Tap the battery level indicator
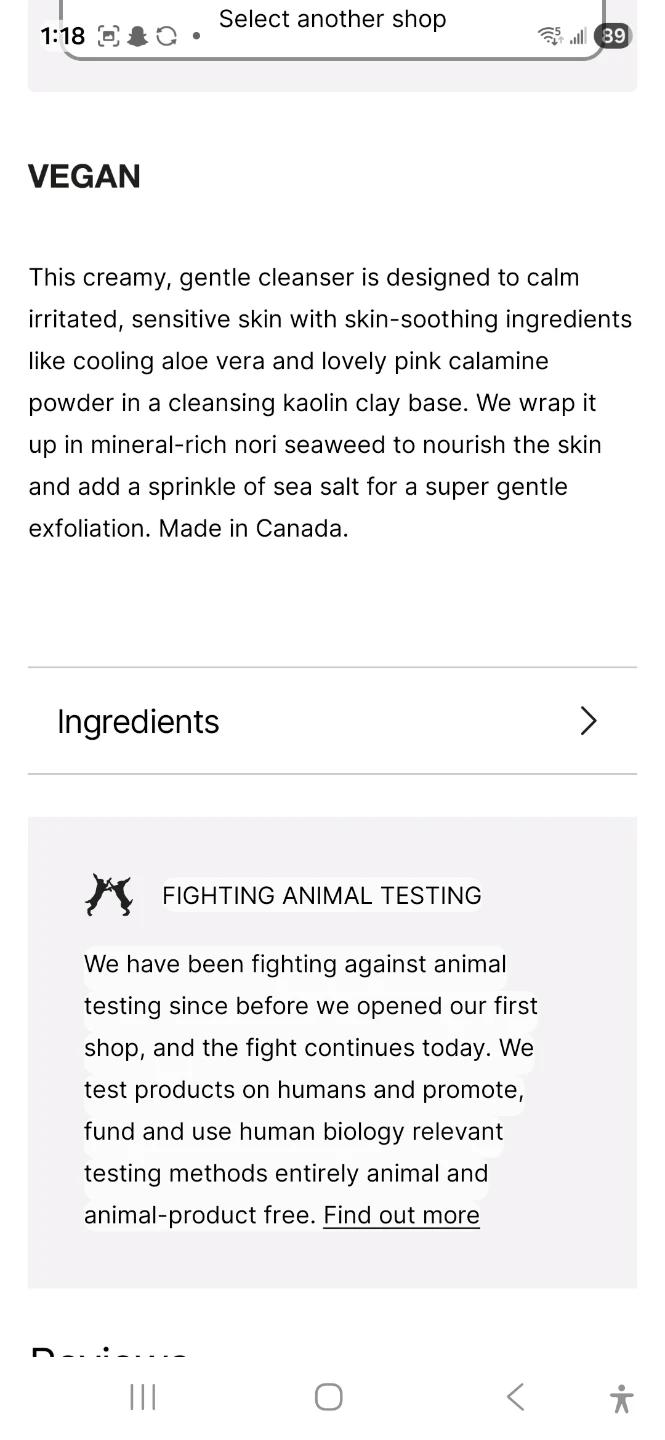Screen dimensions: 665x1440 click(x=612, y=37)
